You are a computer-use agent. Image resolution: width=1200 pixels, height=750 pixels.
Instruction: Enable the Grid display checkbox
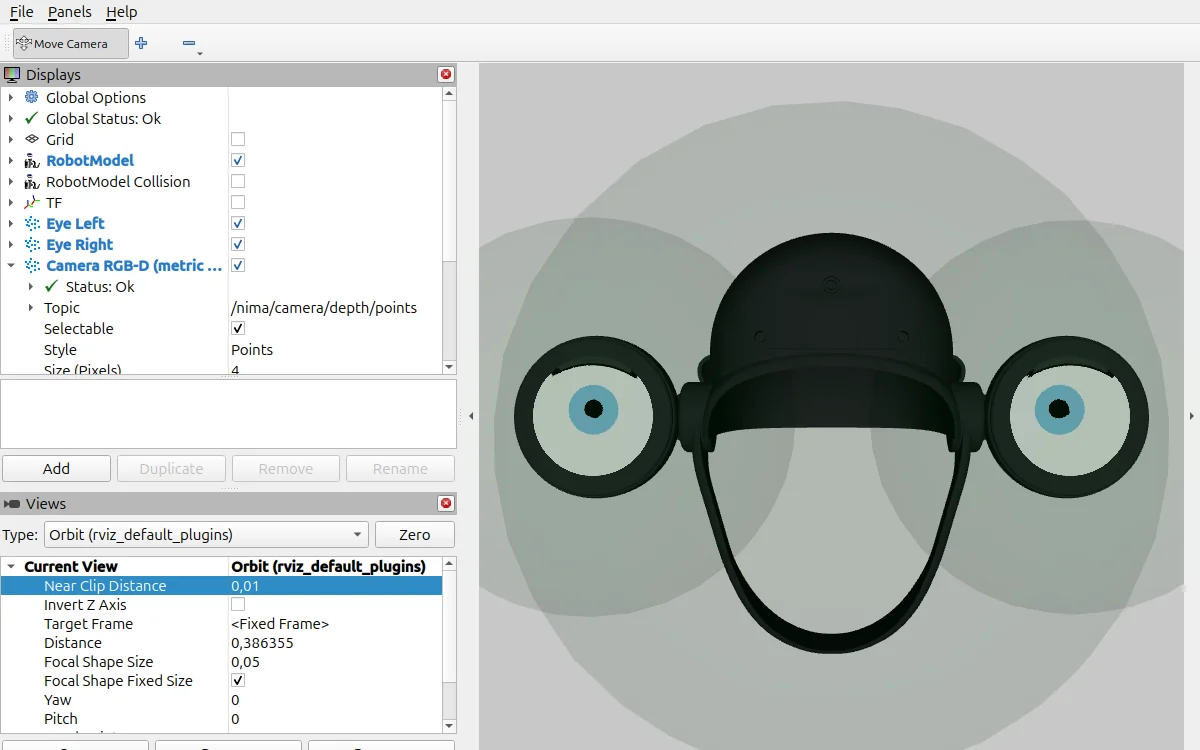point(238,139)
